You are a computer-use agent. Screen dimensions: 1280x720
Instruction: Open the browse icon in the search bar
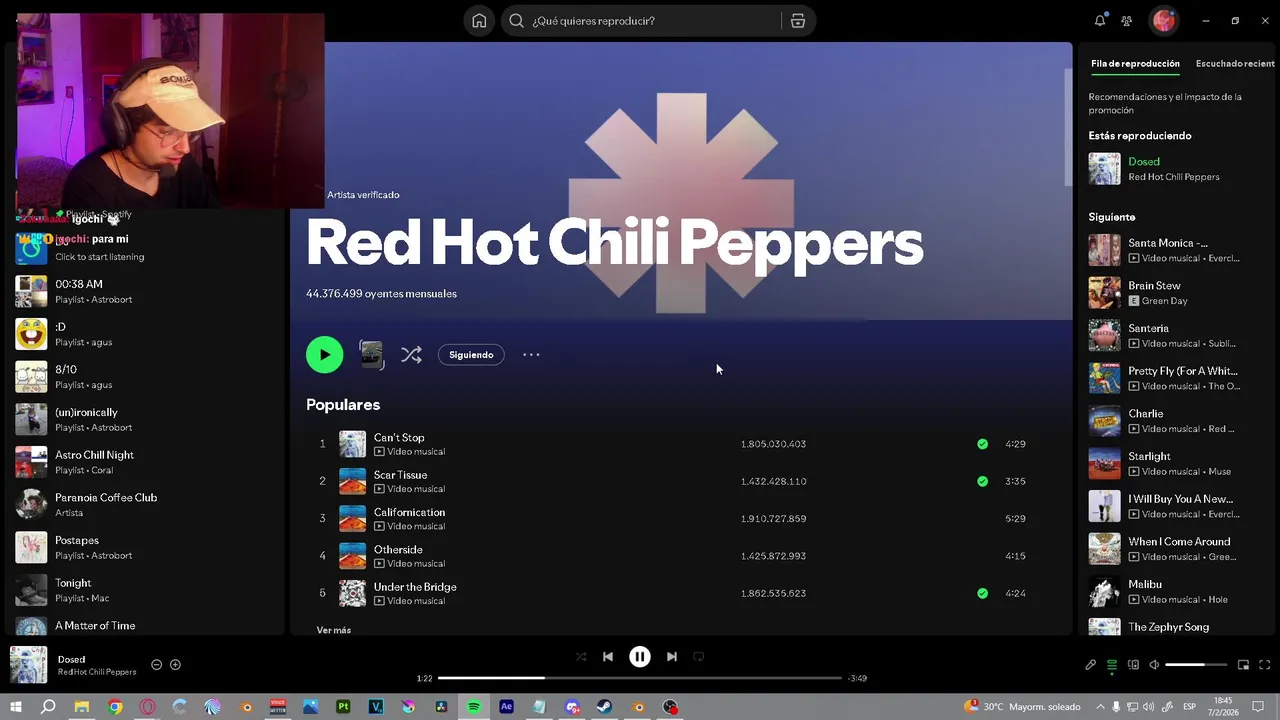[798, 21]
